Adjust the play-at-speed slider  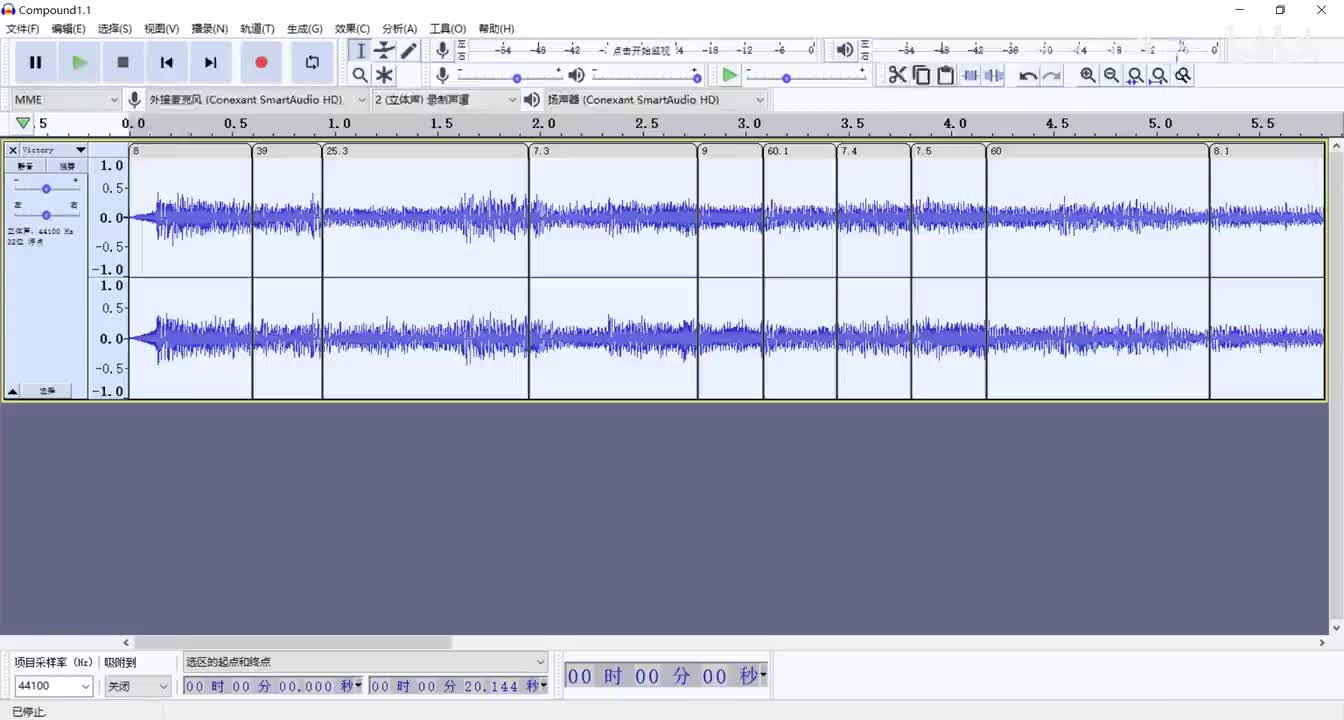[x=806, y=75]
